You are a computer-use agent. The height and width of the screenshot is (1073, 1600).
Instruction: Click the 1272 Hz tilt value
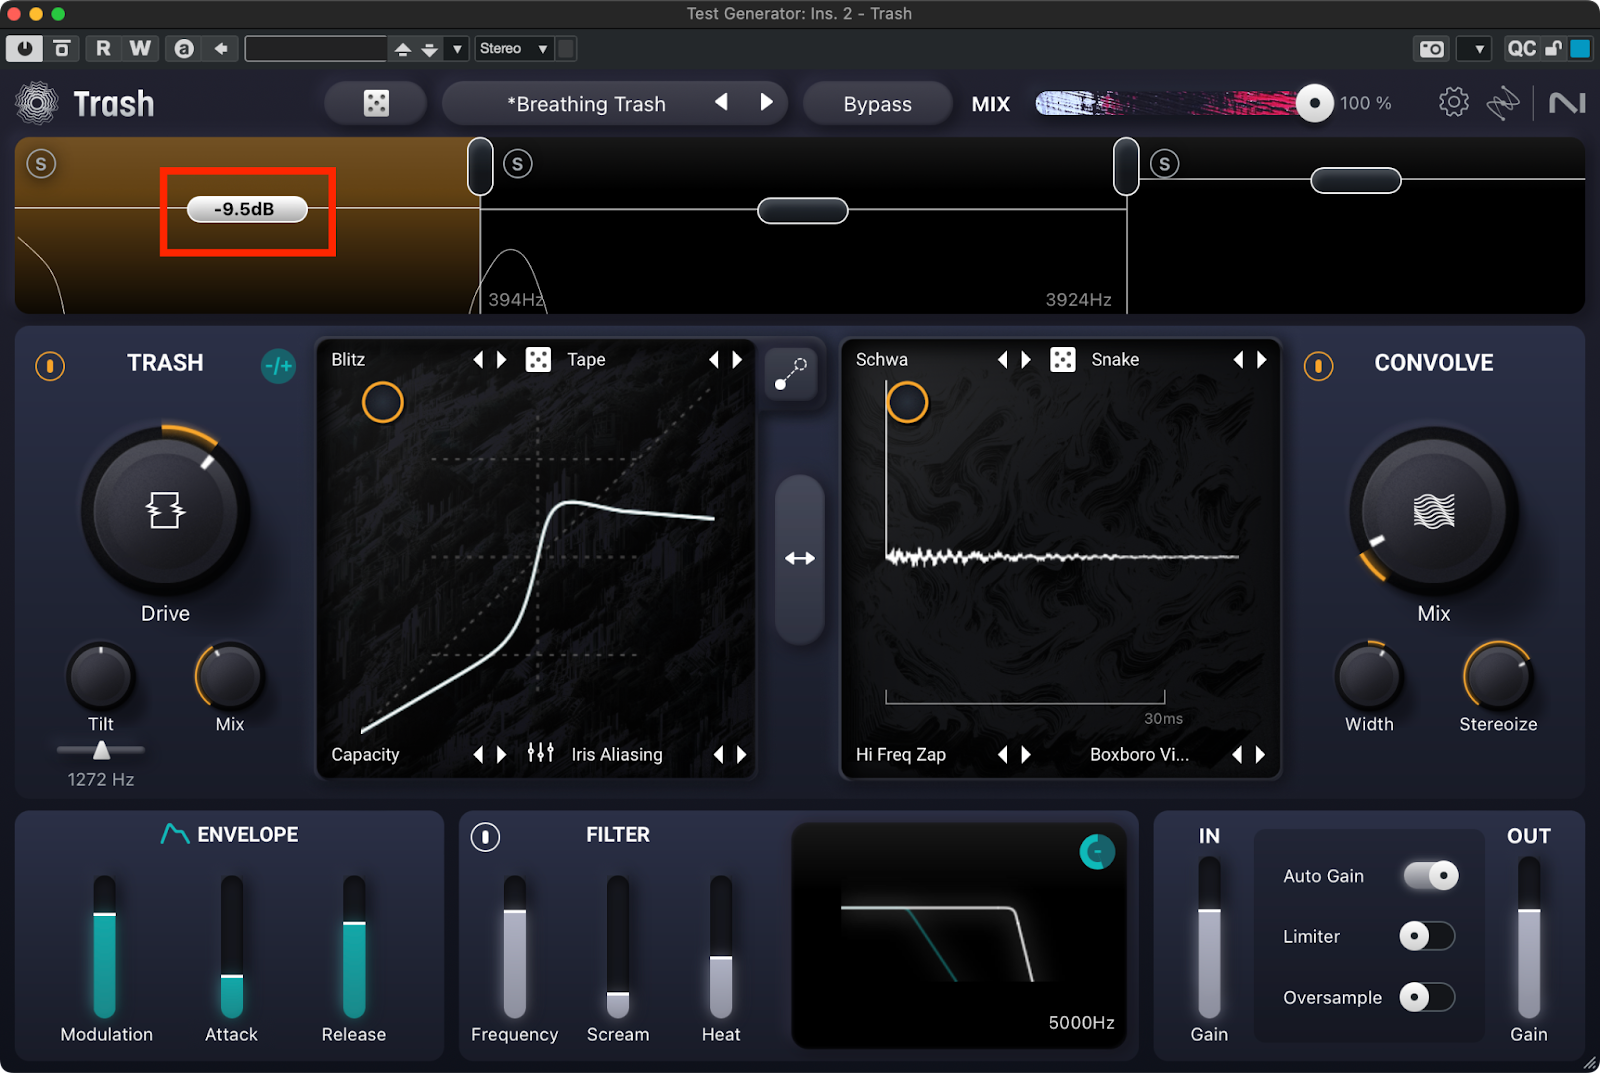(101, 779)
